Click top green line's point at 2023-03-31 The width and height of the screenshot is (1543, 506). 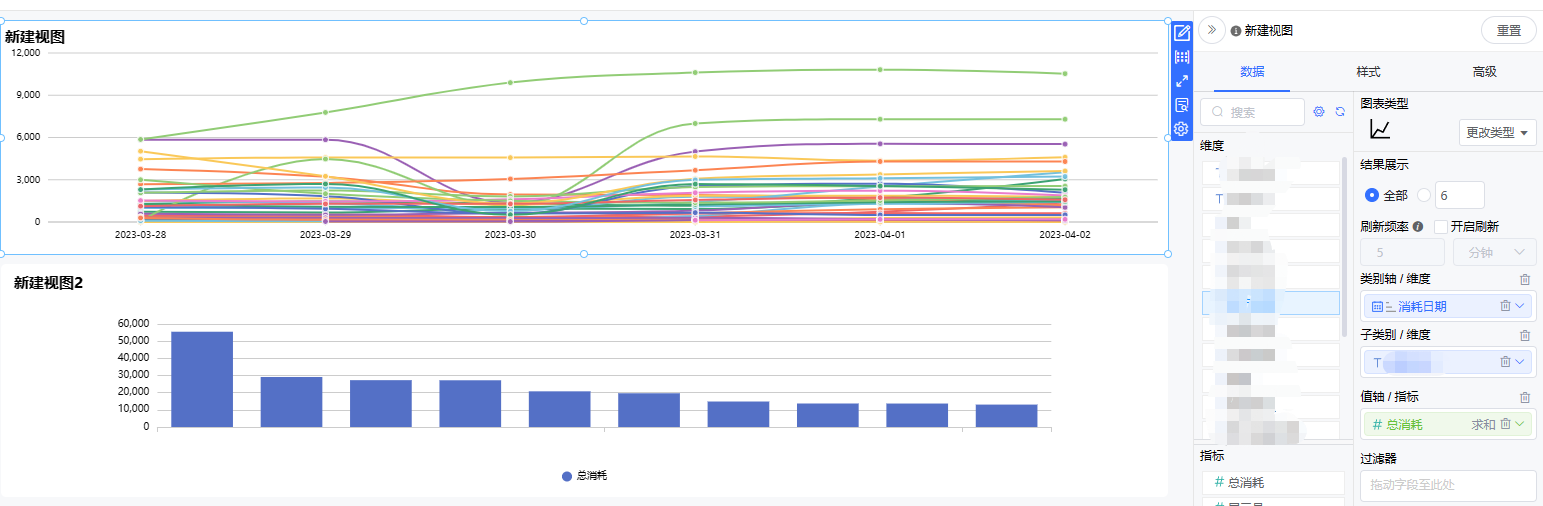tap(695, 72)
